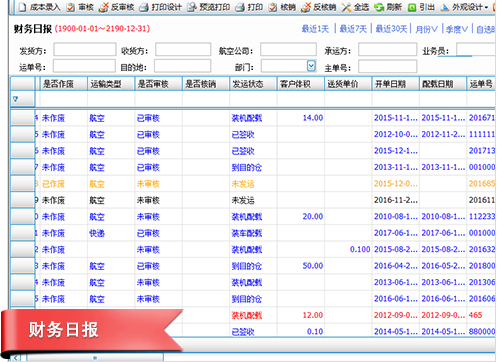Open the 部门 department combo box arrow

pyautogui.click(x=311, y=66)
